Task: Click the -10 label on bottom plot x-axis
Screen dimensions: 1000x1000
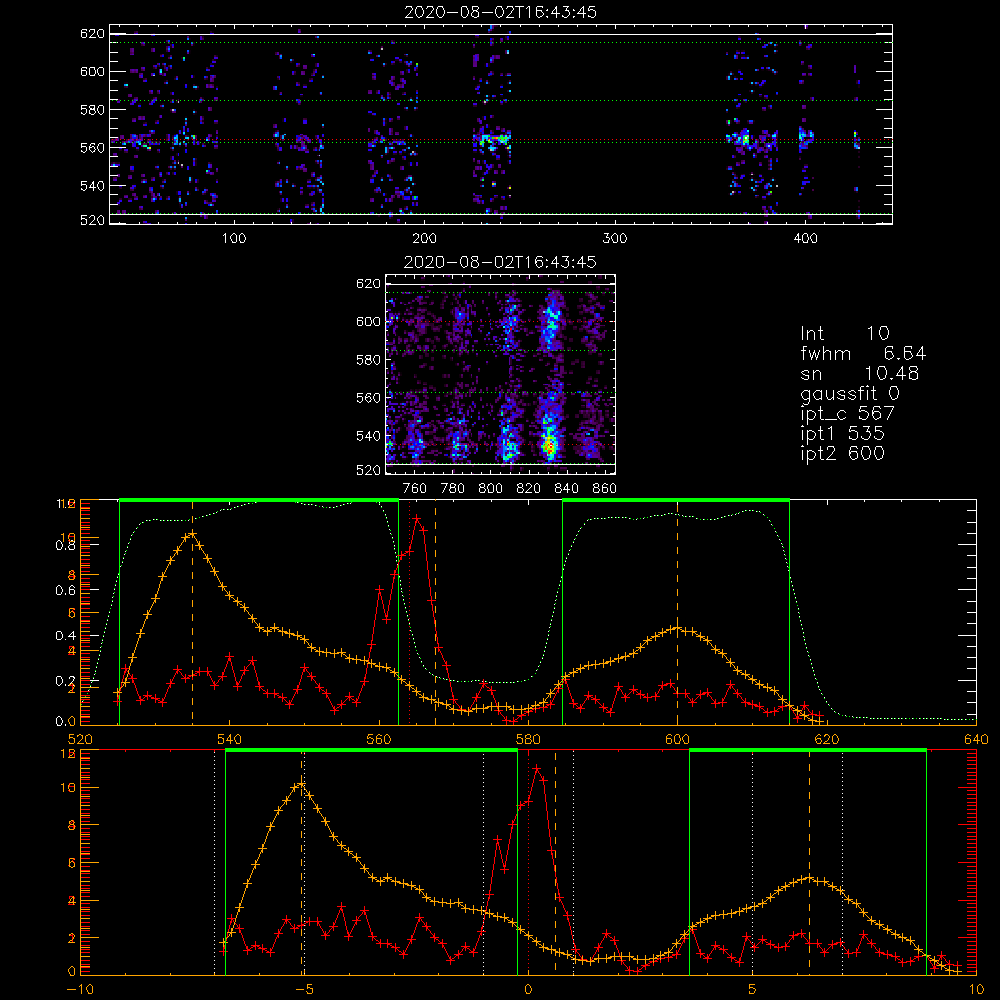Action: (79, 990)
